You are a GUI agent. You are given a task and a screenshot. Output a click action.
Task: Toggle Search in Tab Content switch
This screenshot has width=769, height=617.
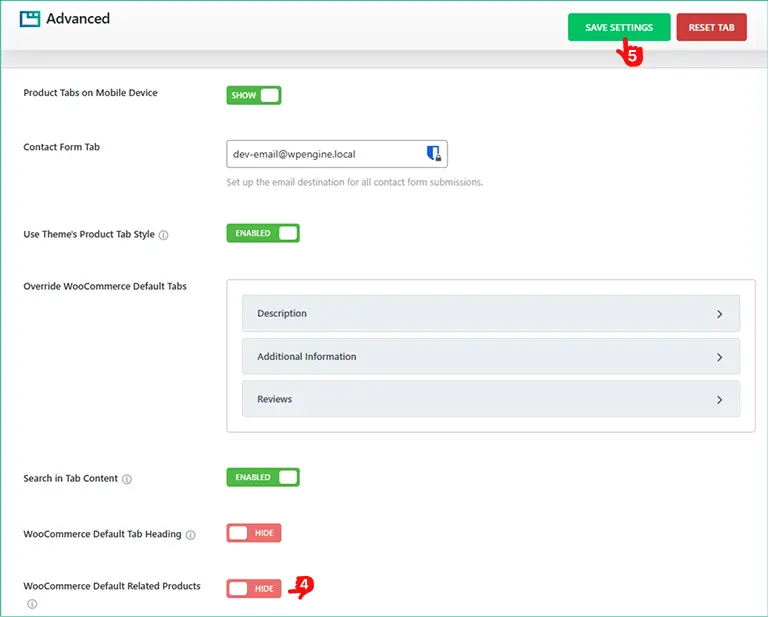tap(263, 477)
